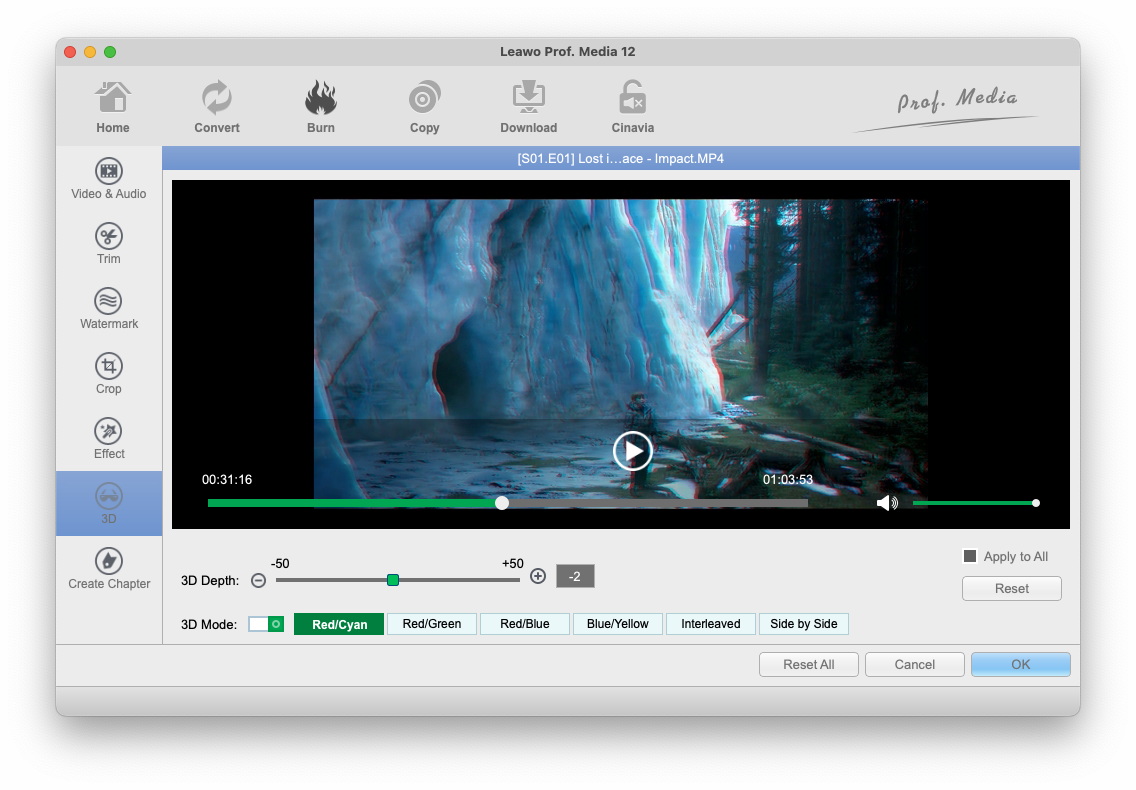Decrease 3D depth with minus button
1136x790 pixels.
(258, 580)
